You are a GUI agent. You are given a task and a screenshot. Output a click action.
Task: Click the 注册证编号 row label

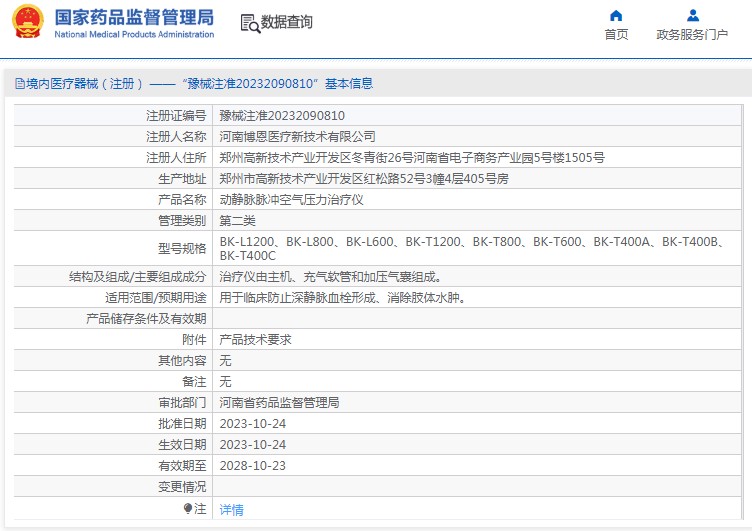coord(176,116)
